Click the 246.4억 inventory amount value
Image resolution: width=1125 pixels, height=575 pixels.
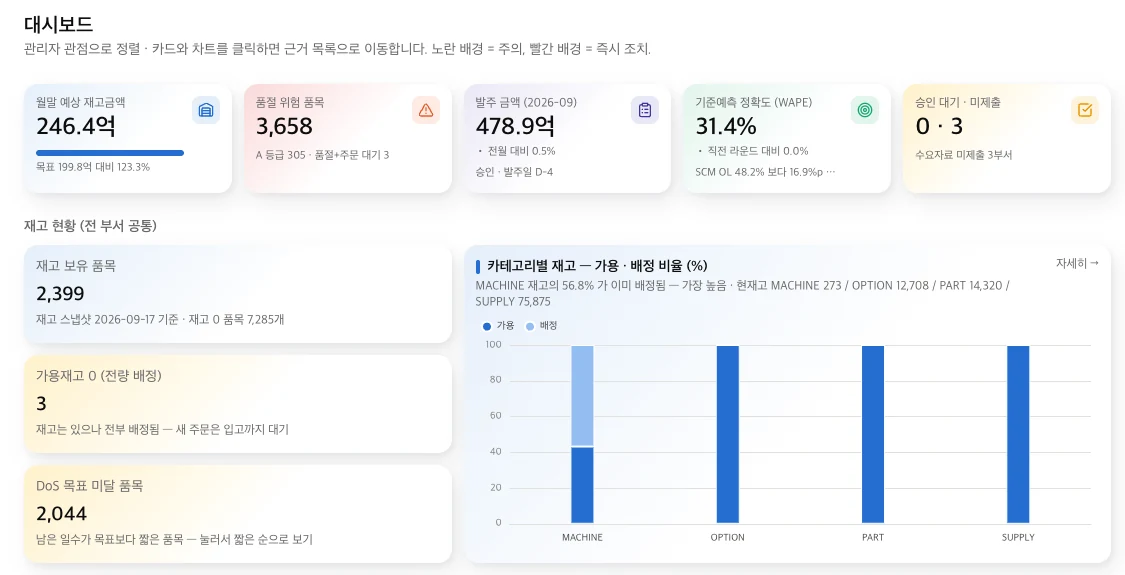click(x=76, y=126)
